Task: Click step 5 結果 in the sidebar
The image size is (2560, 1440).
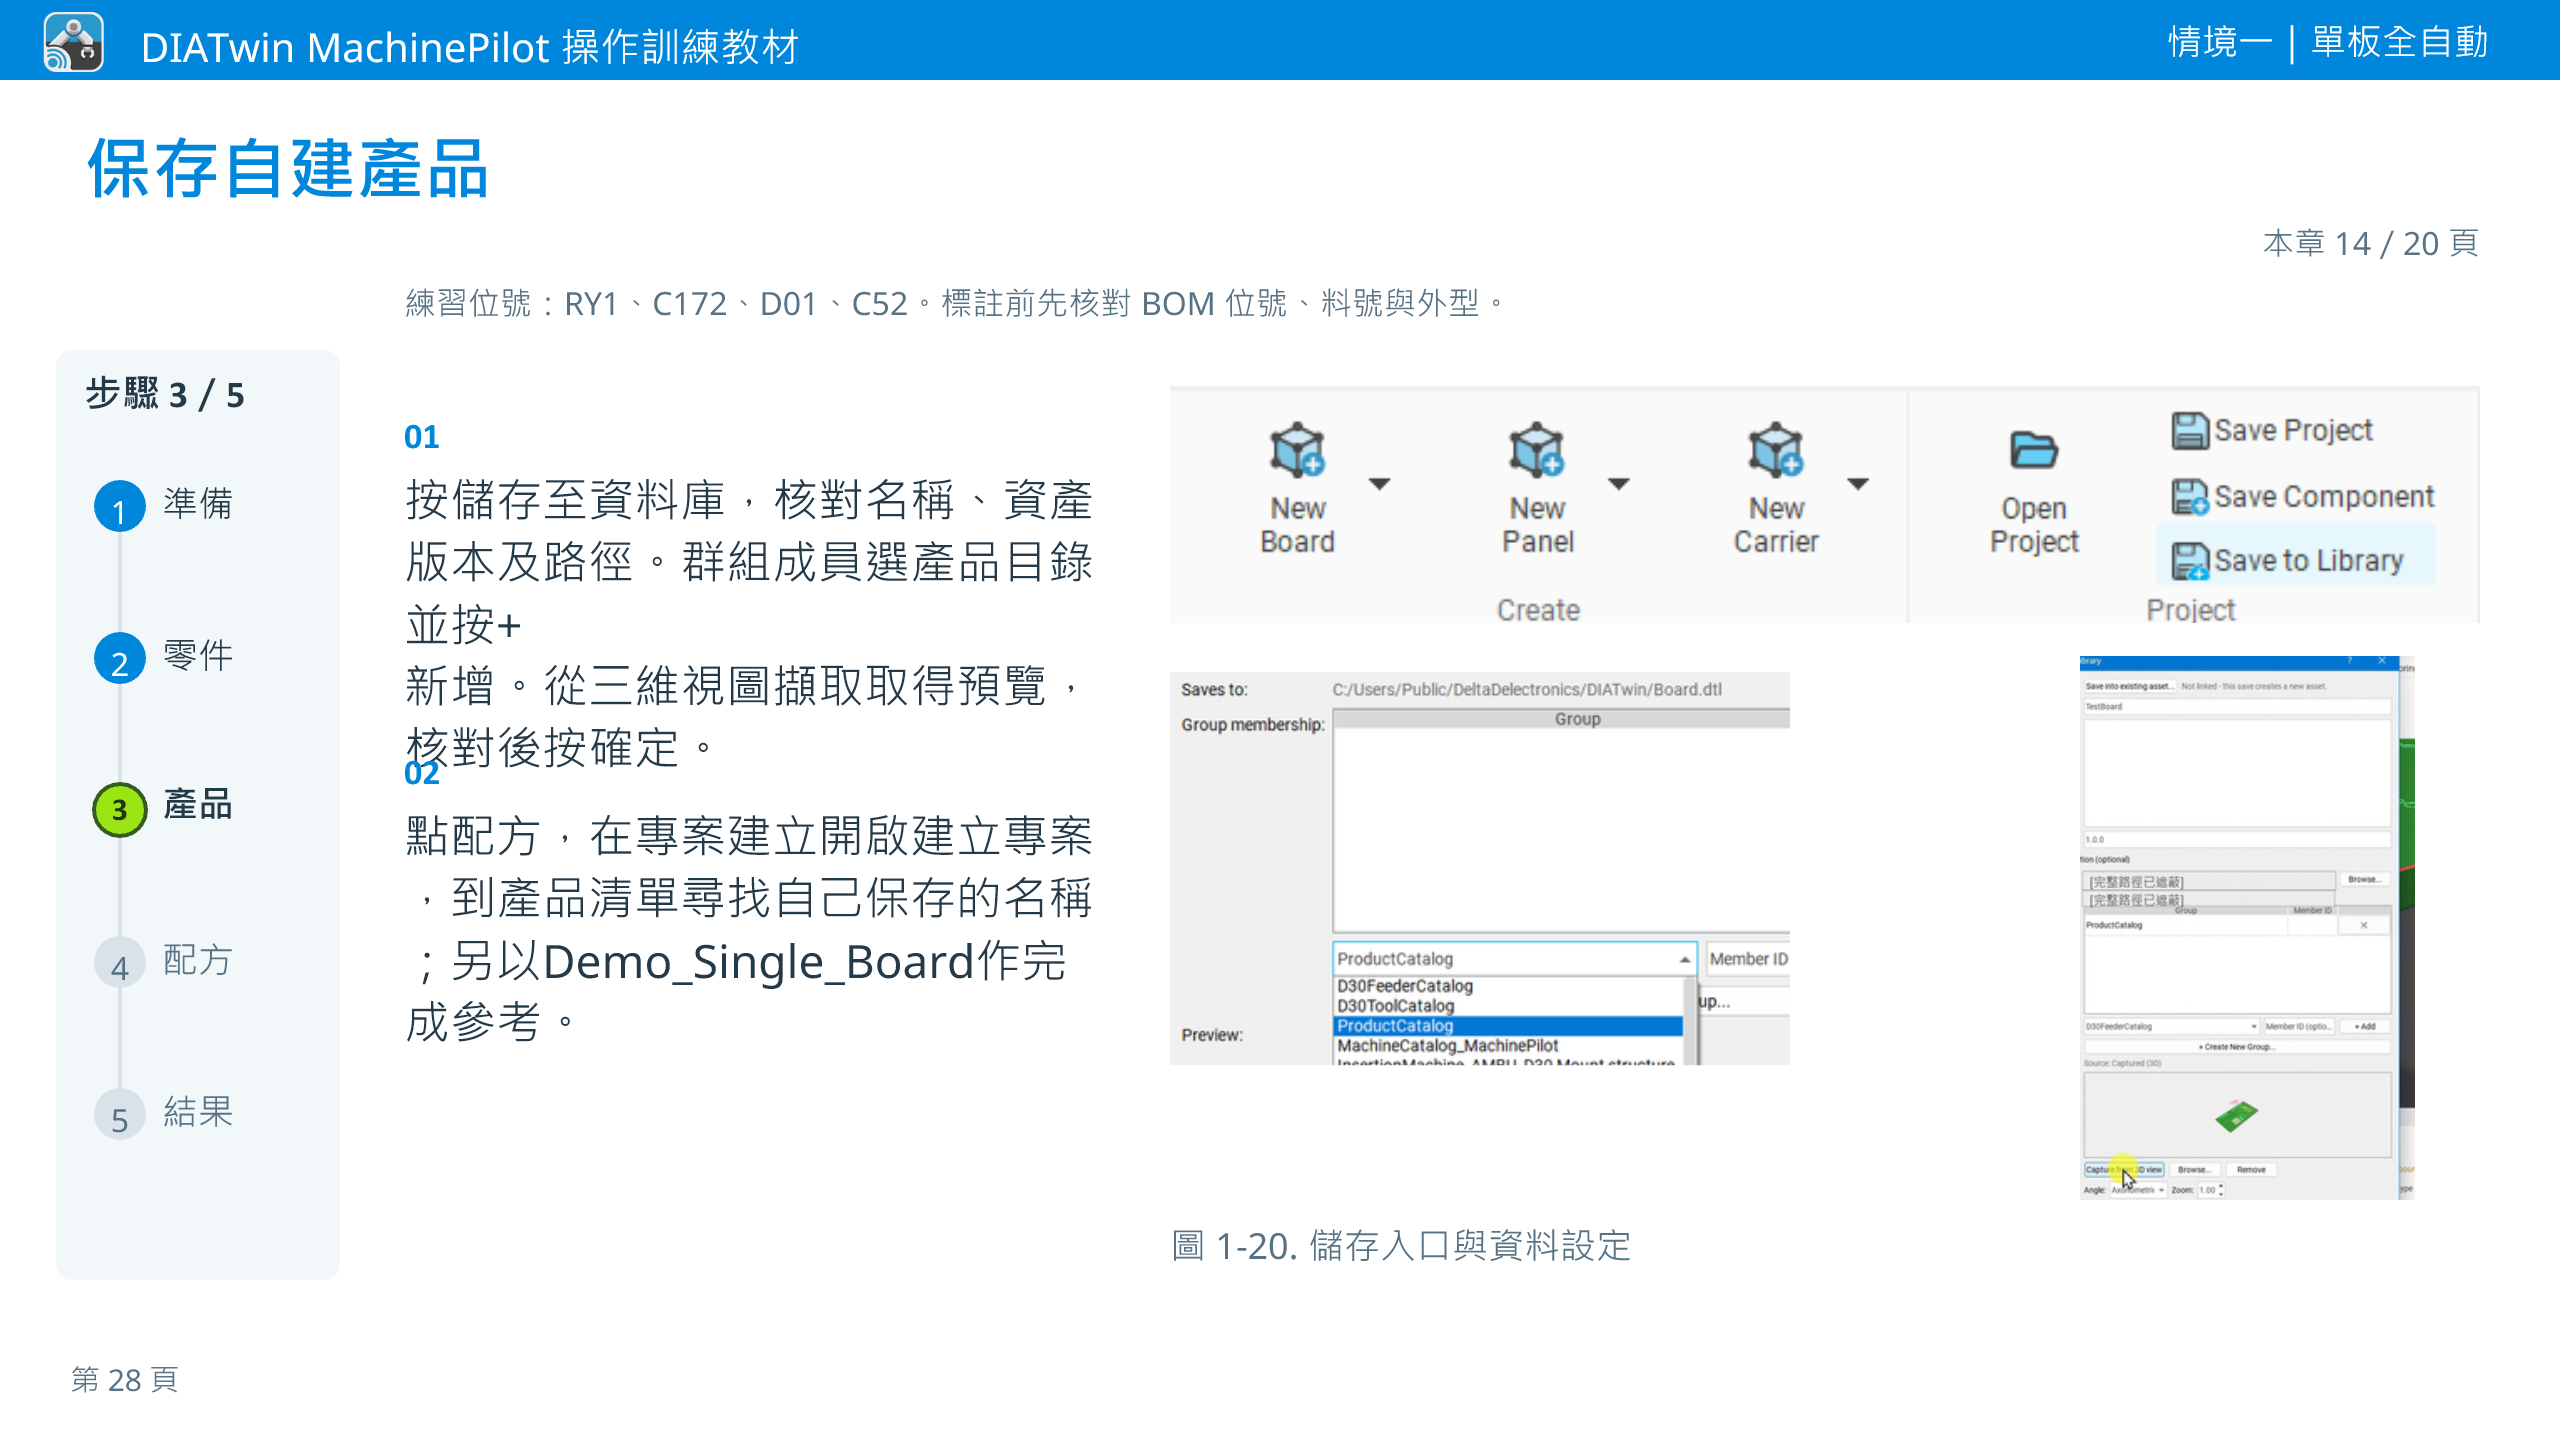Action: [164, 1113]
